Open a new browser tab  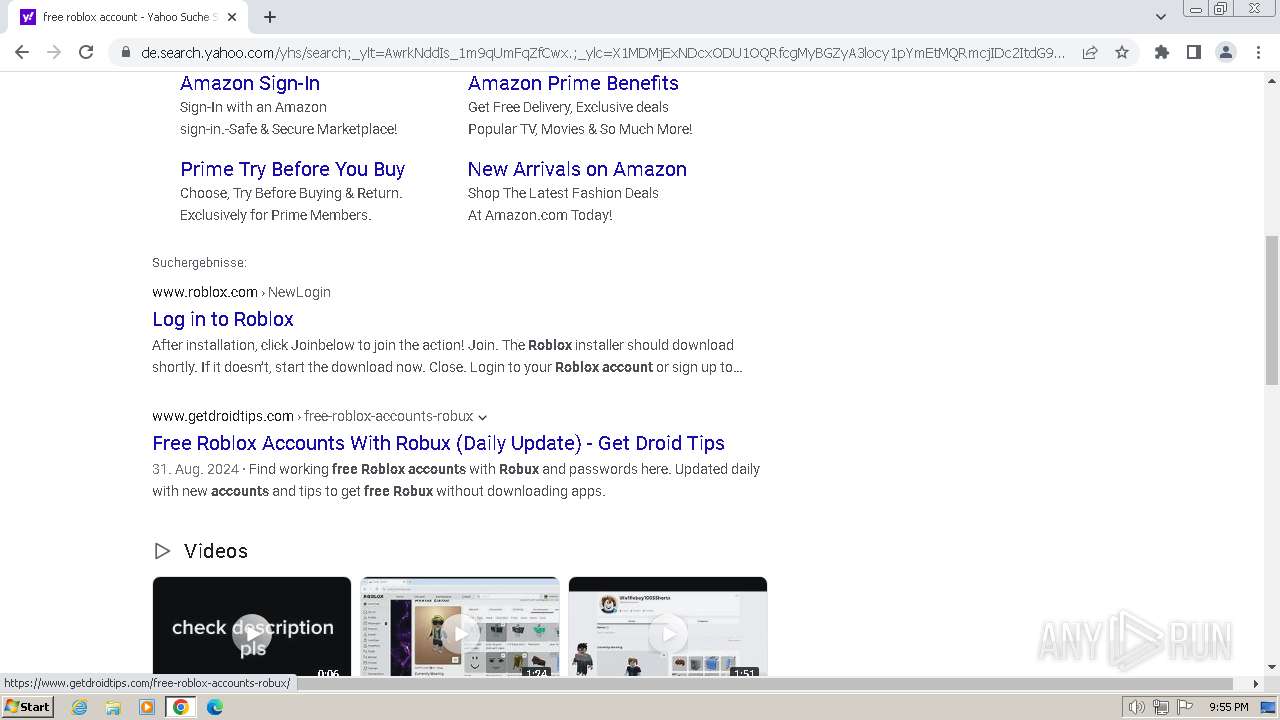click(x=270, y=17)
